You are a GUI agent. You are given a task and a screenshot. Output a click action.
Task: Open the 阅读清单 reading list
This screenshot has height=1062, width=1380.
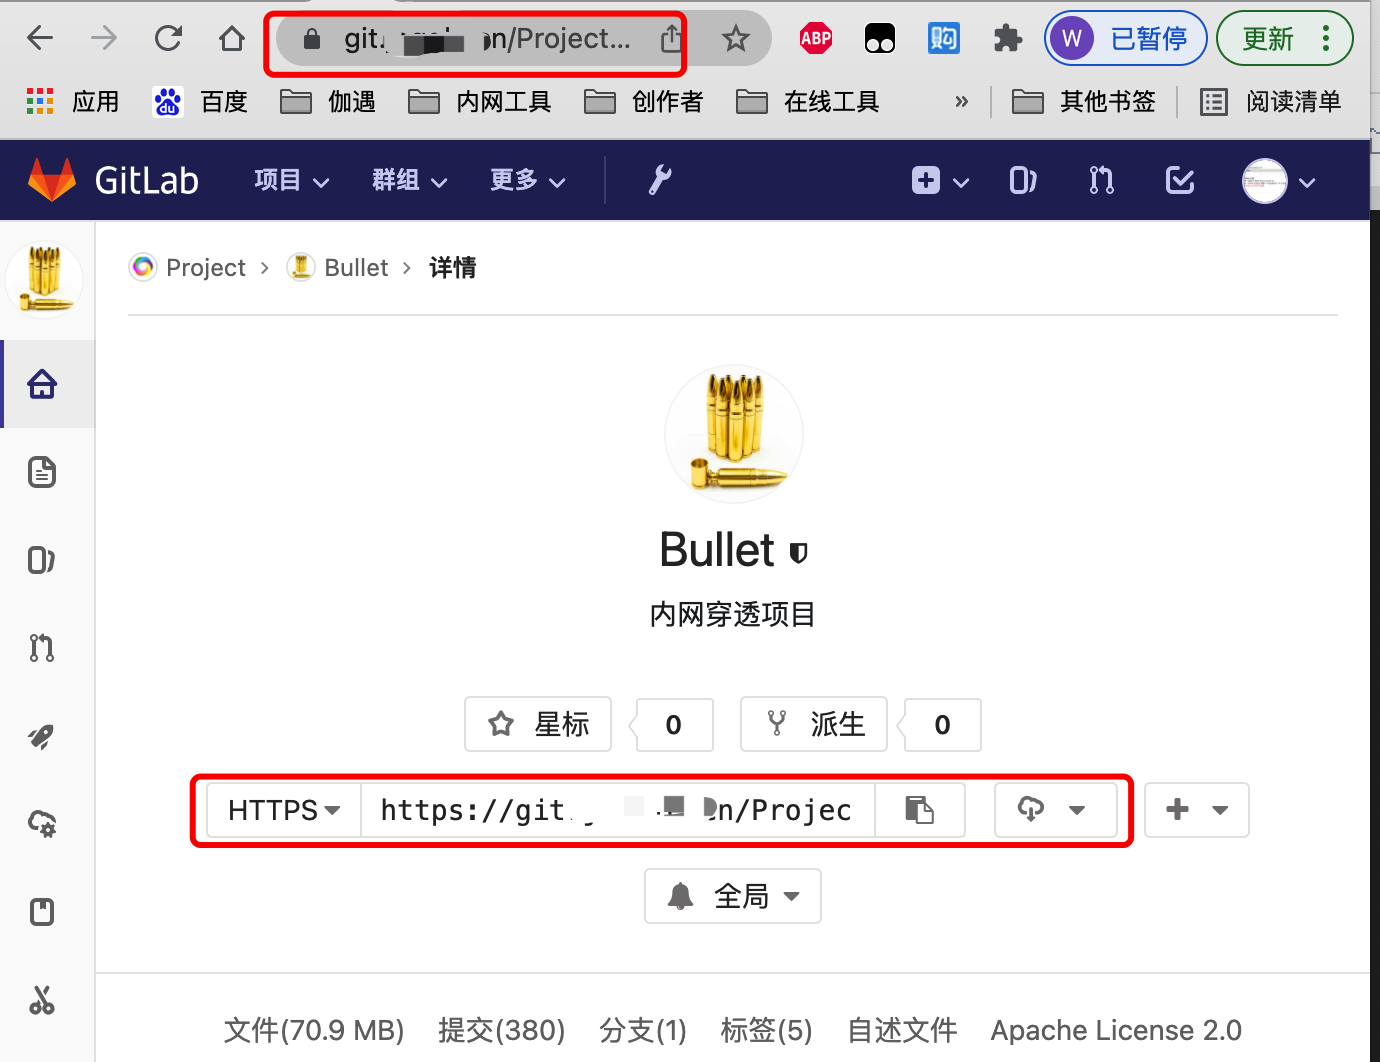coord(1270,101)
